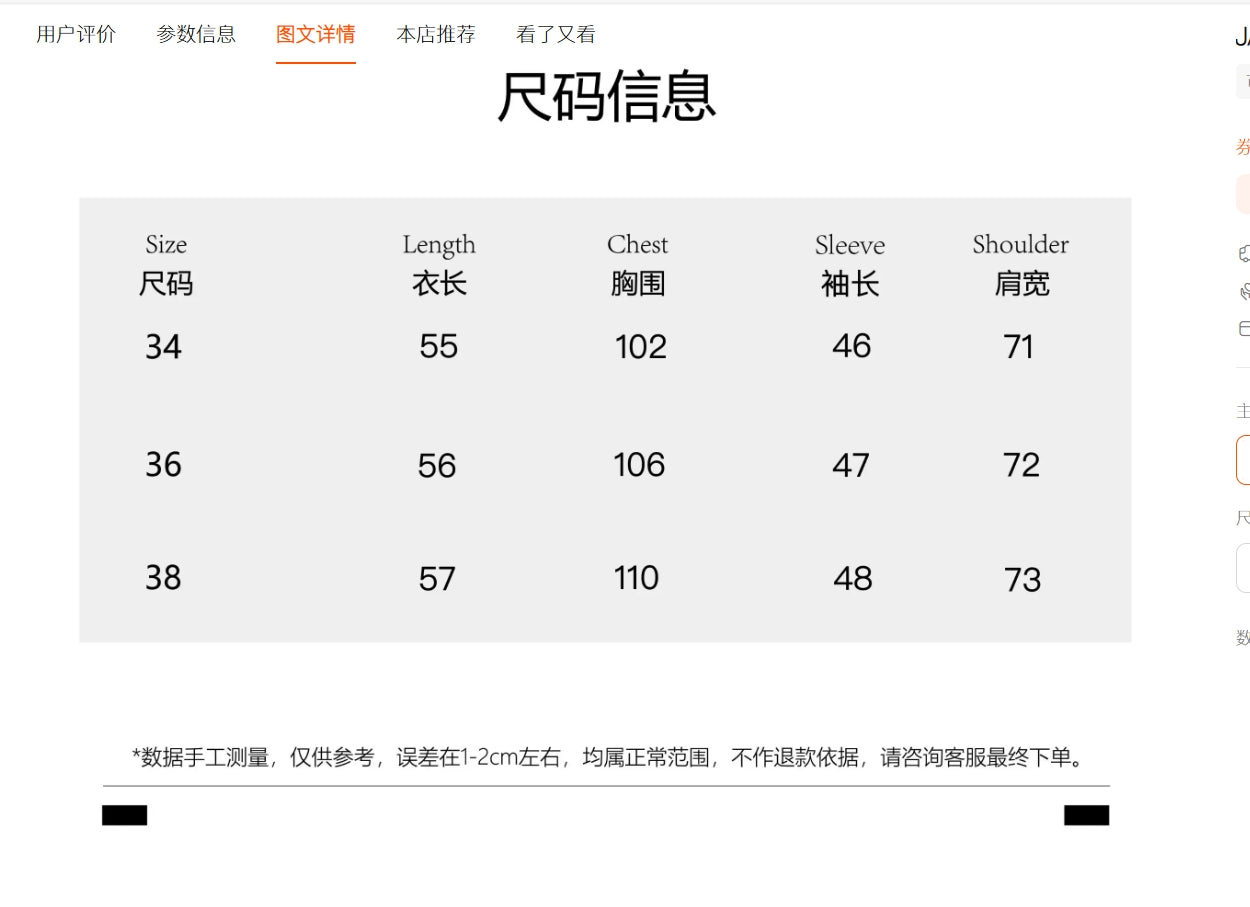
Task: Click size 36 in the size chart
Action: pos(164,465)
